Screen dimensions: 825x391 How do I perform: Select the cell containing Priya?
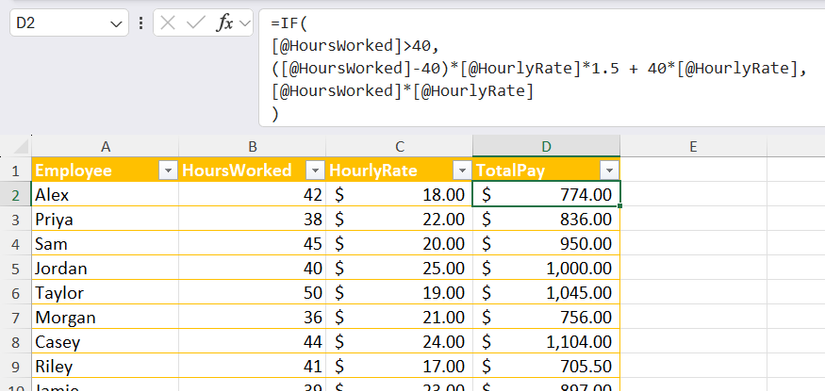click(105, 219)
